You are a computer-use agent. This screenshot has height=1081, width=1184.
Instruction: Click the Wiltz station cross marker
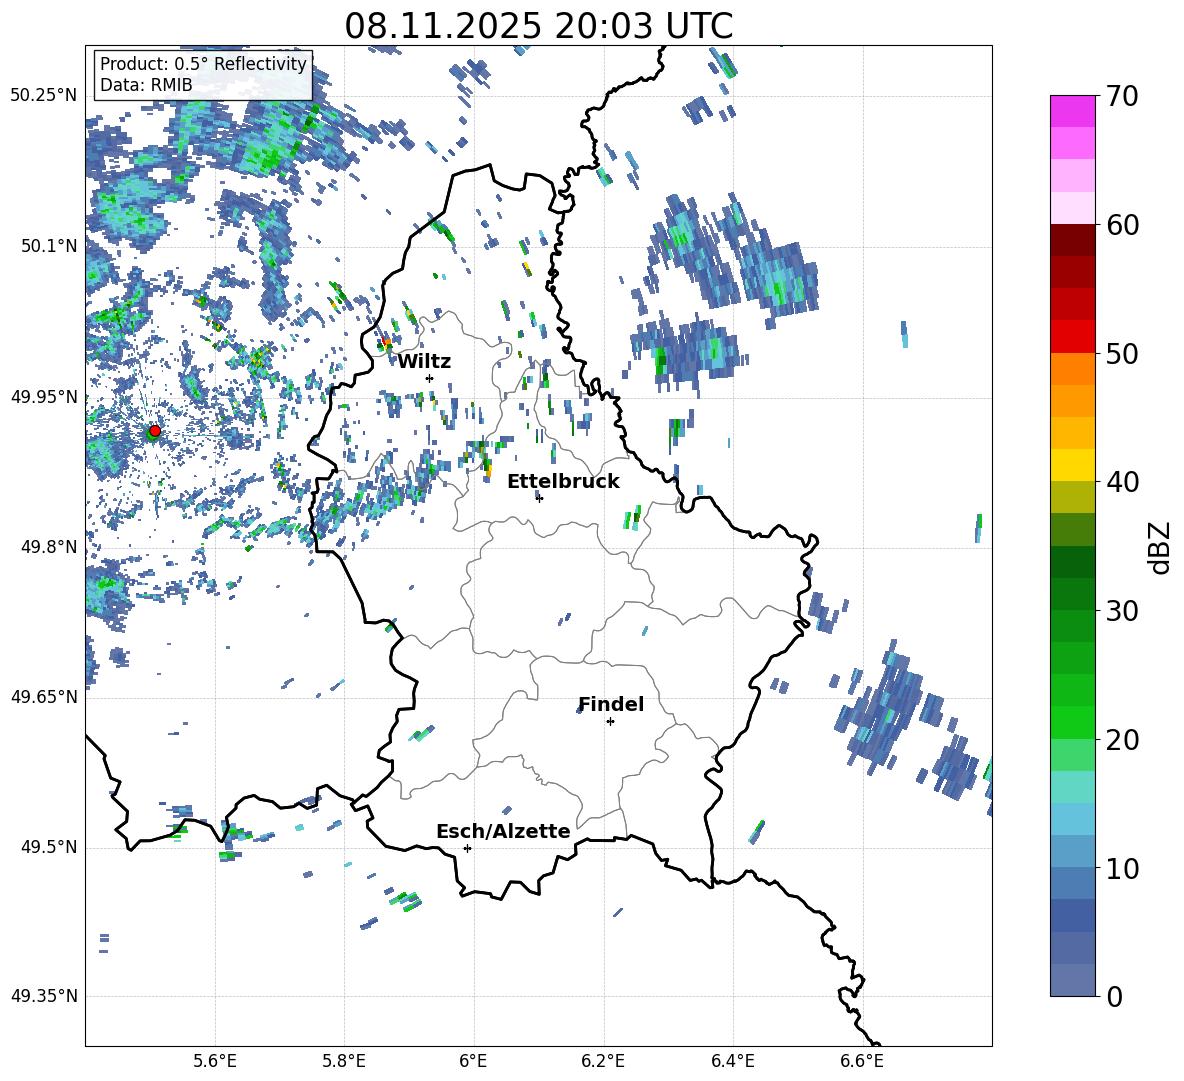430,378
